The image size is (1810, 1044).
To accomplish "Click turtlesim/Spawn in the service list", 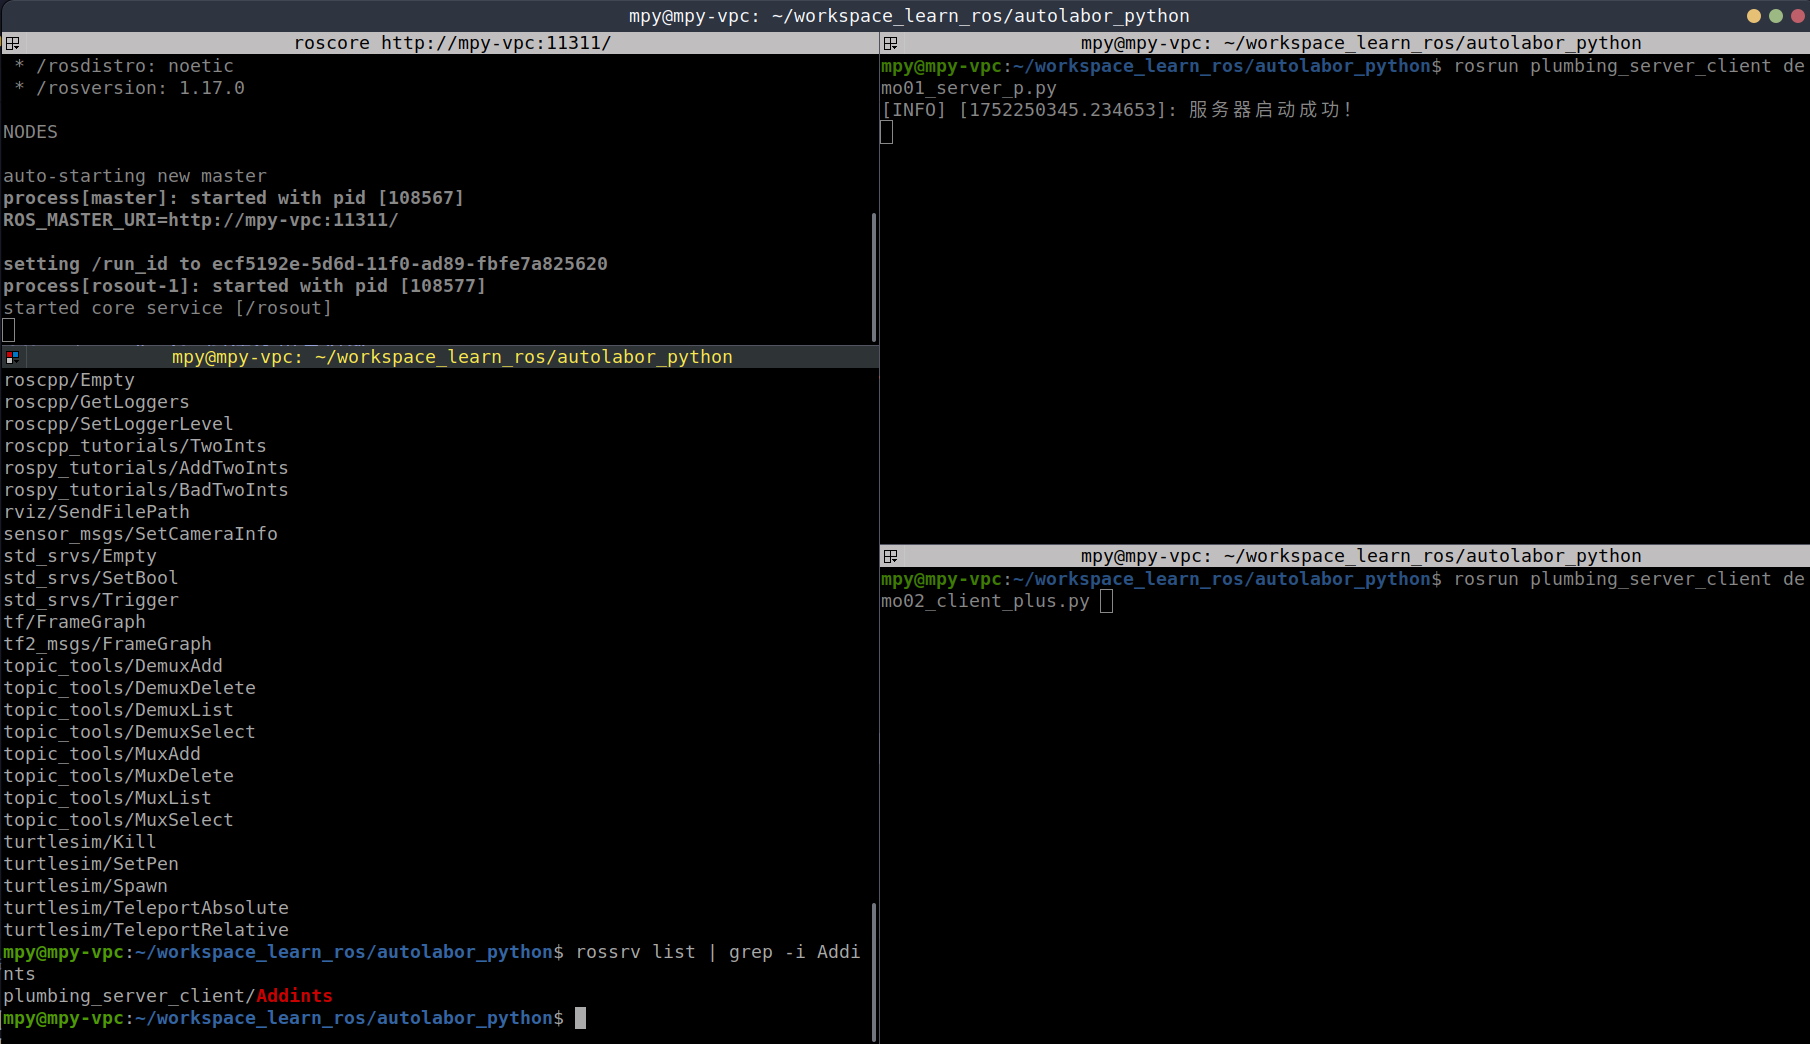I will pyautogui.click(x=86, y=886).
